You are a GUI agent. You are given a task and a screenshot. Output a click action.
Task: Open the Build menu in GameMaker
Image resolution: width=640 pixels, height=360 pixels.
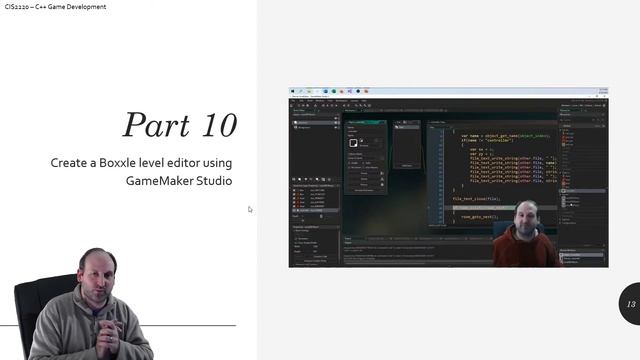pyautogui.click(x=310, y=101)
